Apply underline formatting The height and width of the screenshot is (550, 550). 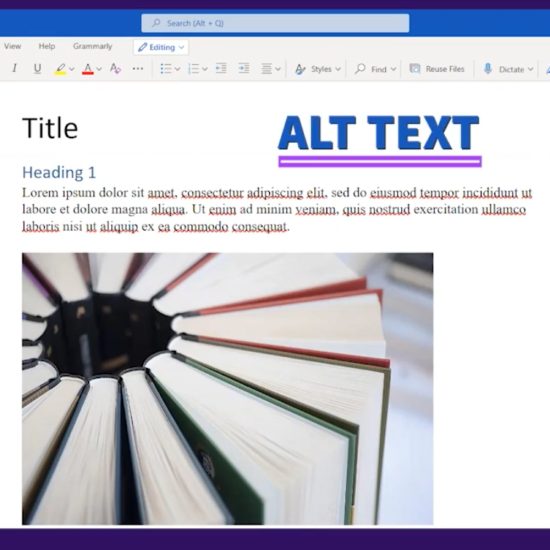[x=38, y=68]
